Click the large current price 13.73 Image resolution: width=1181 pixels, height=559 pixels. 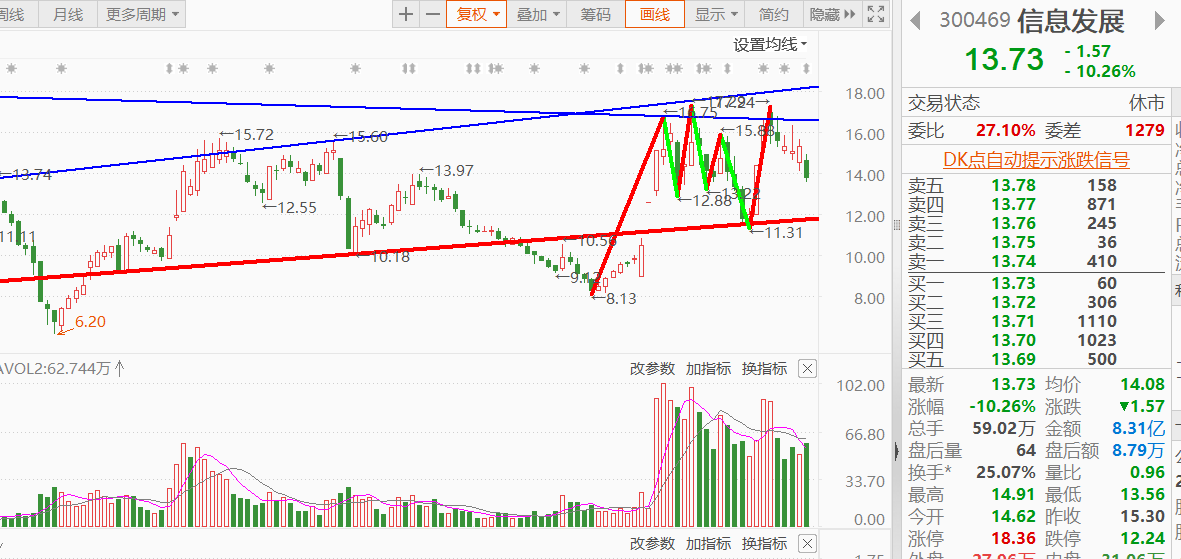click(1004, 59)
